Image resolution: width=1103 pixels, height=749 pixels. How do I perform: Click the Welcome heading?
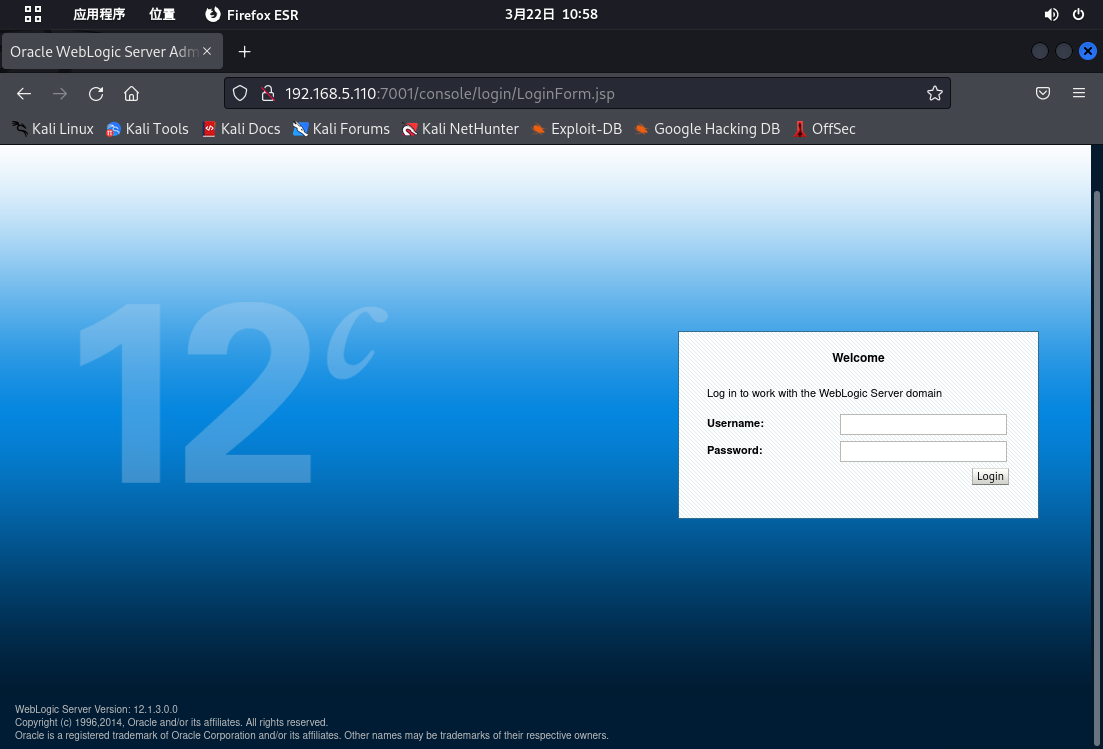click(x=858, y=358)
